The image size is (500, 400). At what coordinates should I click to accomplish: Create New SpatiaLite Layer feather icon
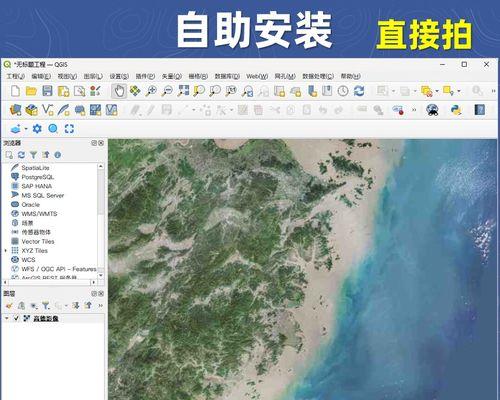[x=63, y=110]
